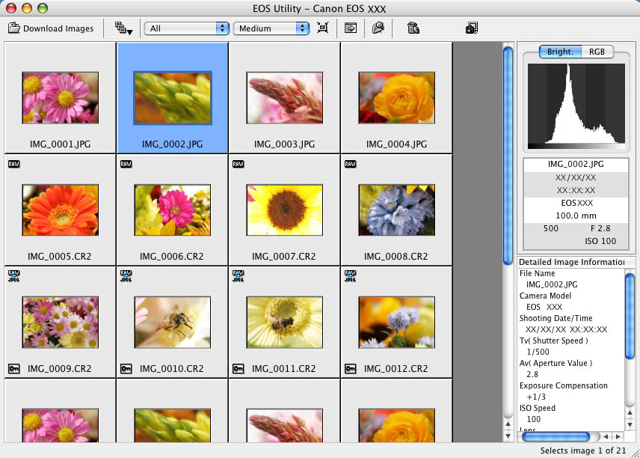The height and width of the screenshot is (458, 640).
Task: Click the RAW badge on IMG_0007.CR2
Action: click(238, 164)
